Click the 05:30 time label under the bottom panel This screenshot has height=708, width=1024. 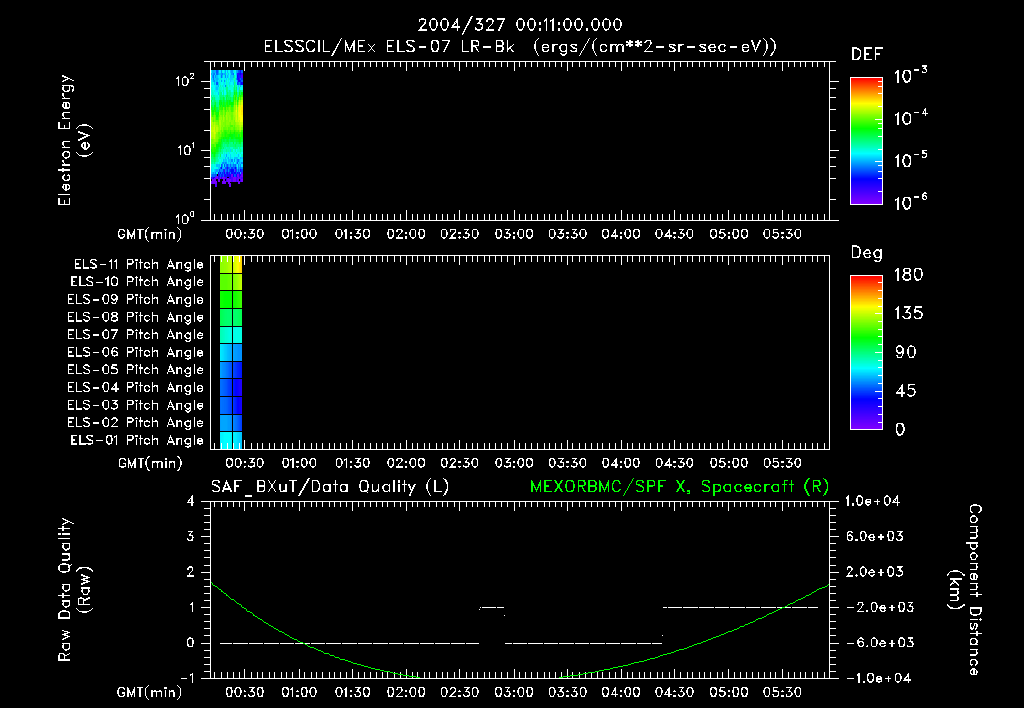782,692
